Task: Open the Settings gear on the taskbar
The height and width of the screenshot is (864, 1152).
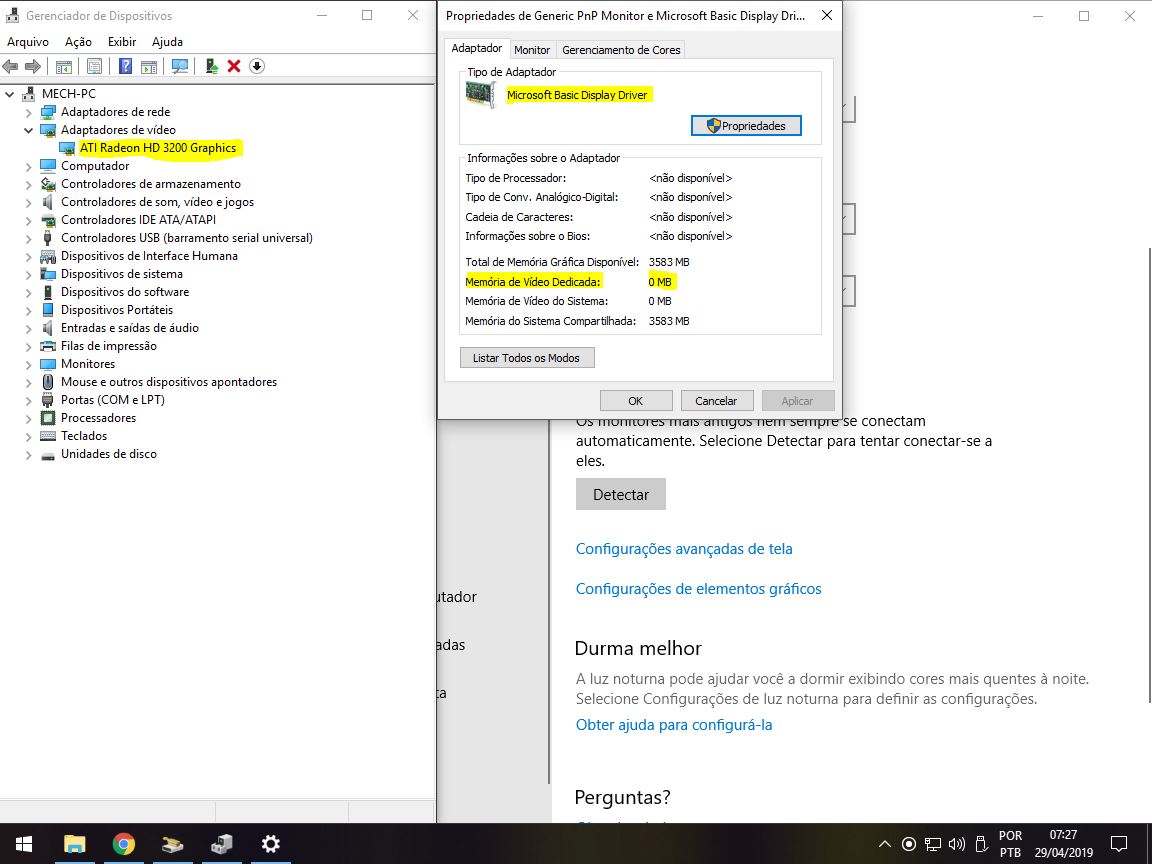Action: (270, 843)
